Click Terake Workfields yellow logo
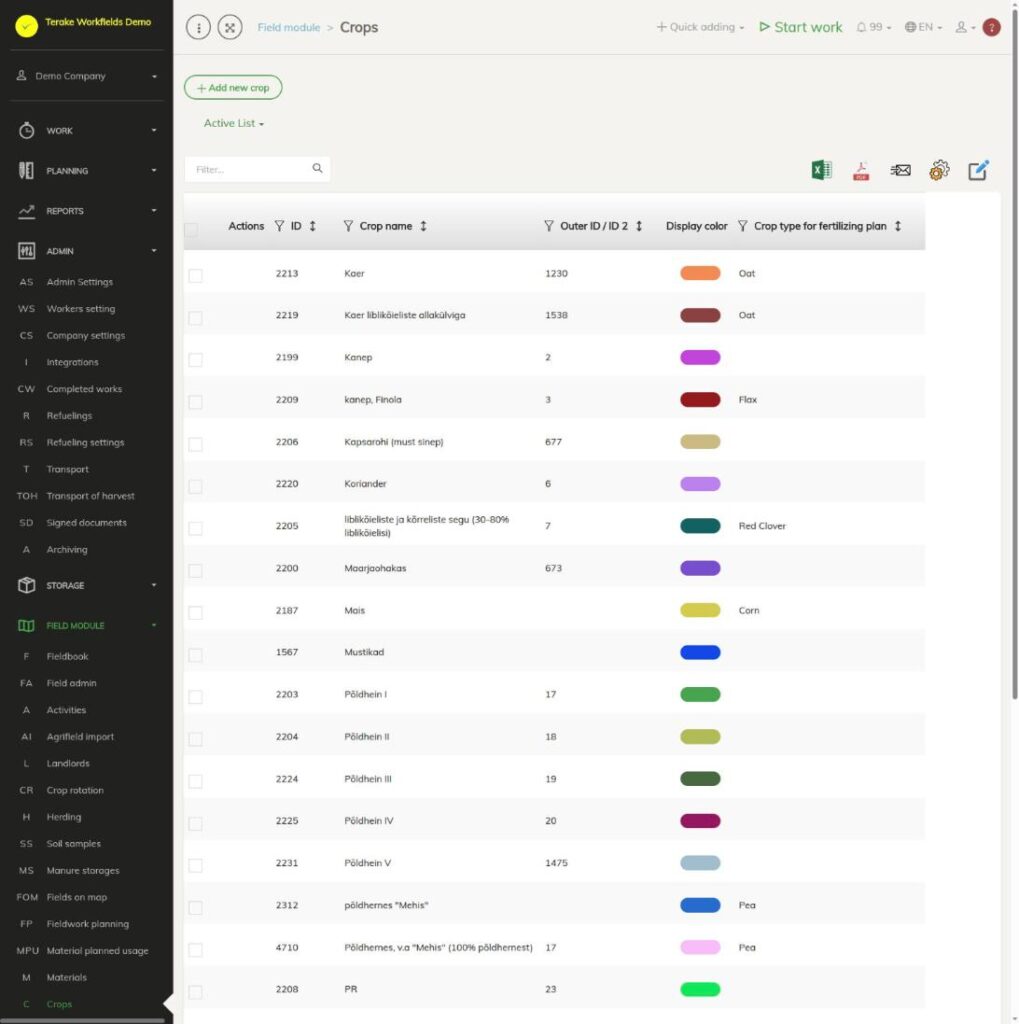The width and height of the screenshot is (1019, 1024). 27,26
